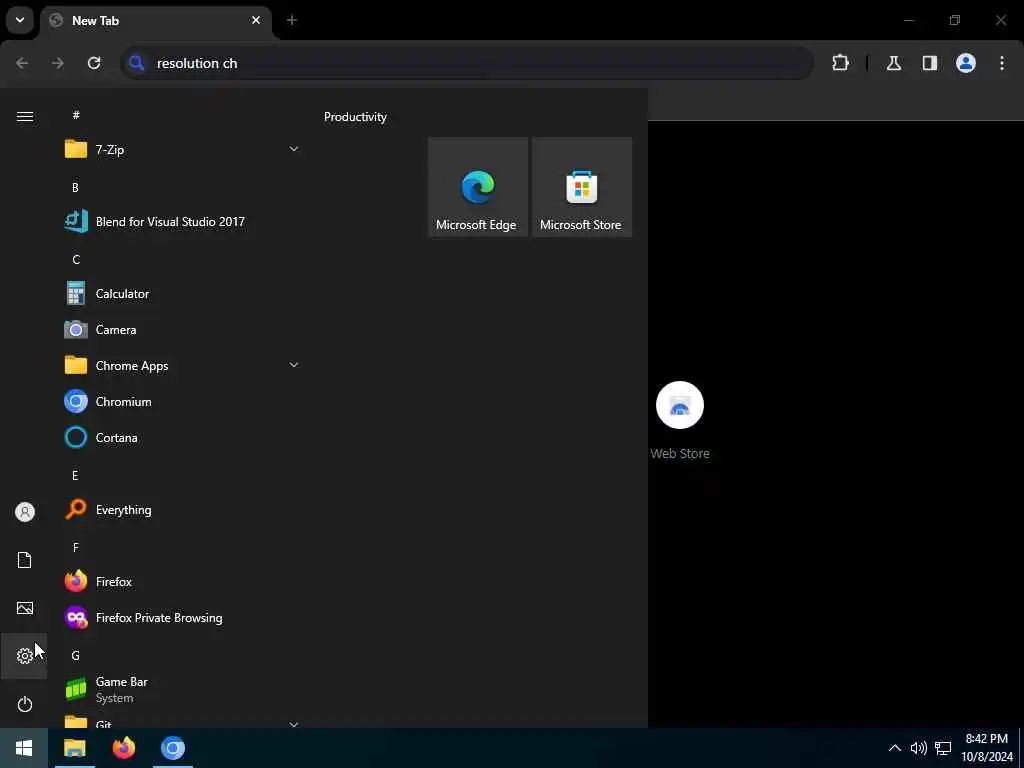Image resolution: width=1024 pixels, height=768 pixels.
Task: Click the address bar containing 'resolution ch'
Action: point(467,63)
